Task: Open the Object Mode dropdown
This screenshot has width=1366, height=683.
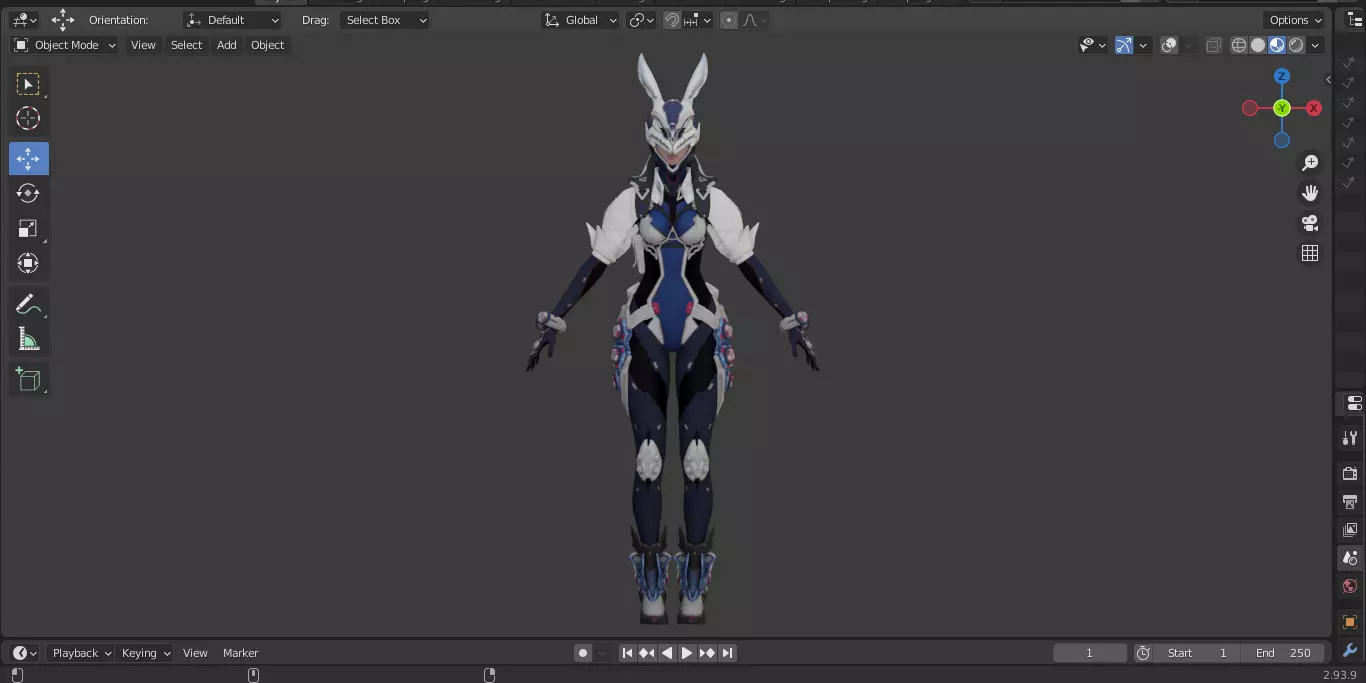Action: [x=64, y=45]
